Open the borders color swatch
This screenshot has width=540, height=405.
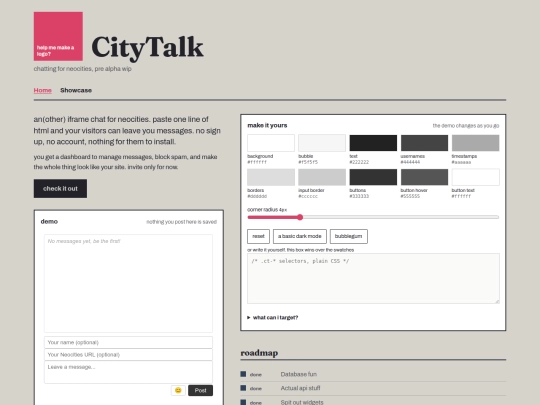[x=271, y=177]
